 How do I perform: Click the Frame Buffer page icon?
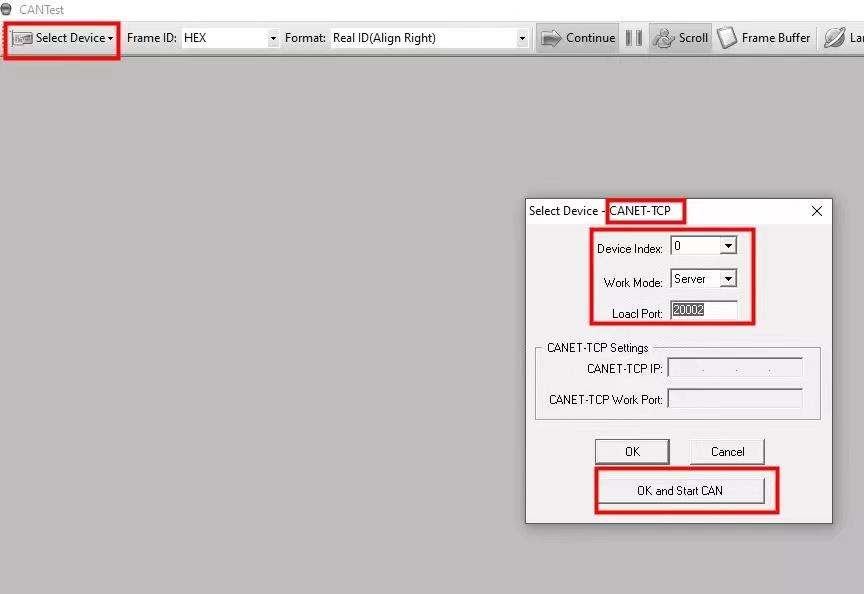click(x=727, y=37)
